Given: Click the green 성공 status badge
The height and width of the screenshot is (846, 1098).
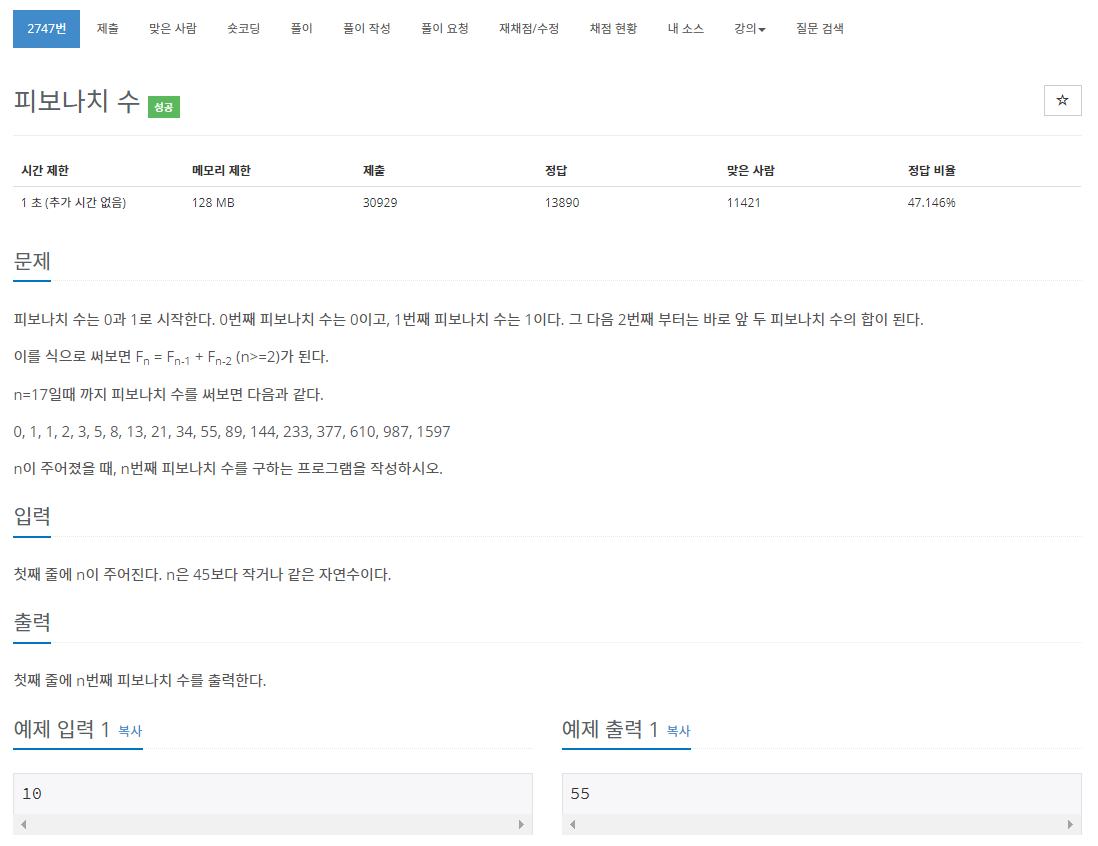Looking at the screenshot, I should (164, 107).
